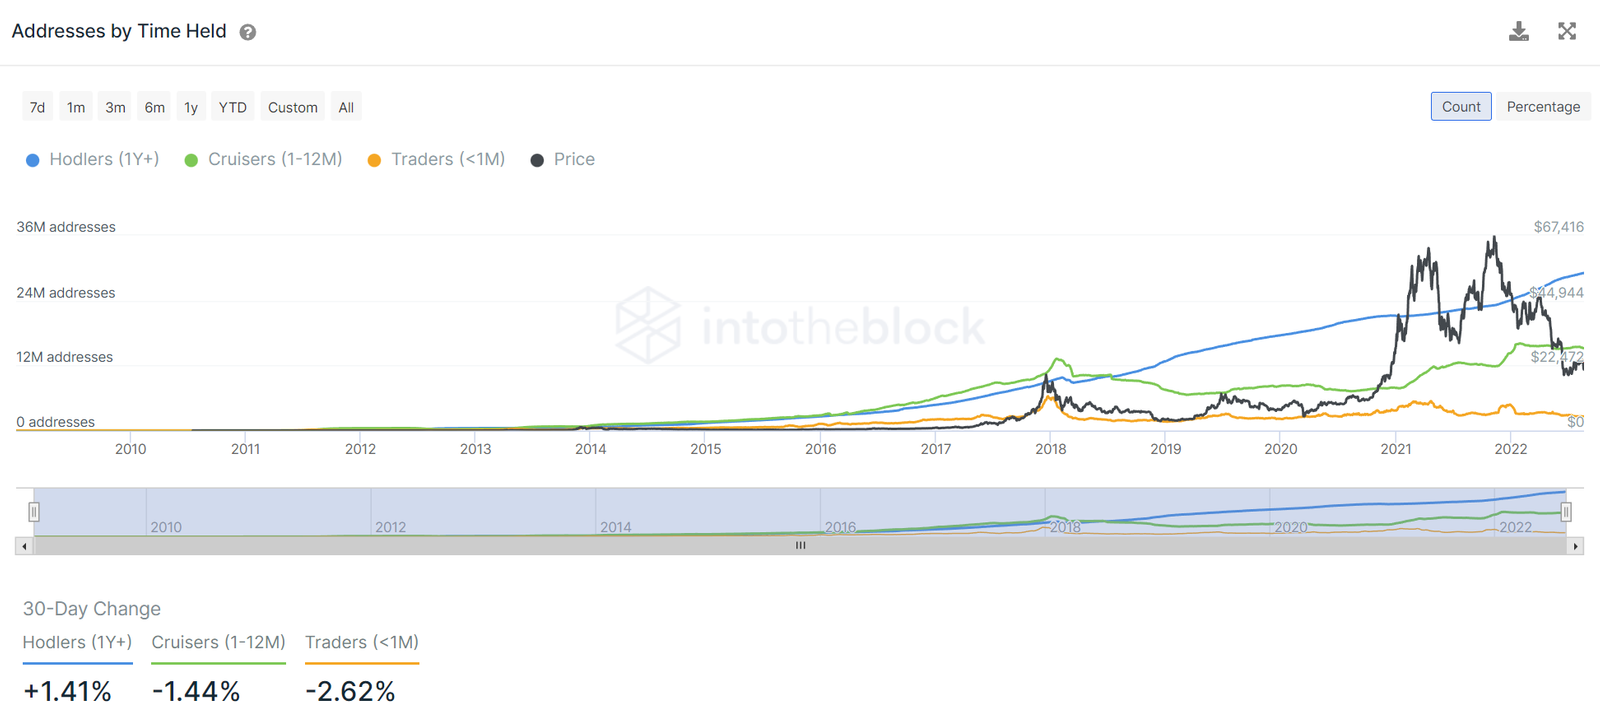Image resolution: width=1600 pixels, height=719 pixels.
Task: Hide the Cruisers (1-12M) legend series
Action: point(264,160)
